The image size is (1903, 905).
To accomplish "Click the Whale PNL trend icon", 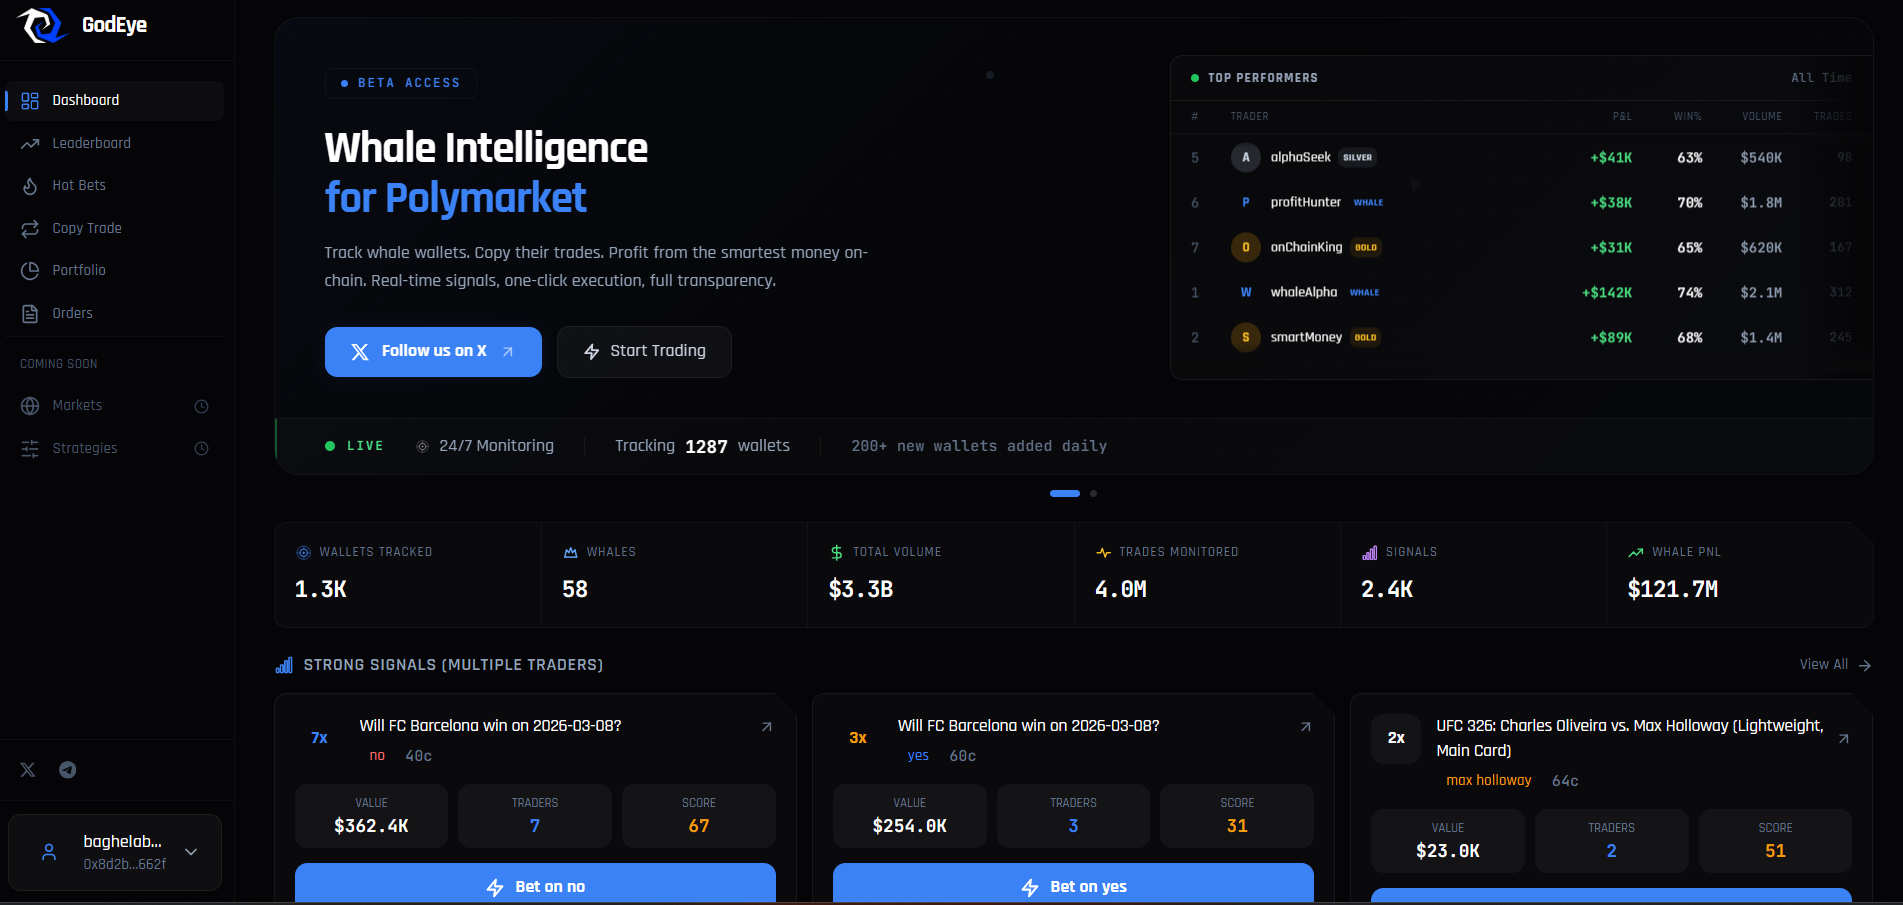I will point(1636,552).
